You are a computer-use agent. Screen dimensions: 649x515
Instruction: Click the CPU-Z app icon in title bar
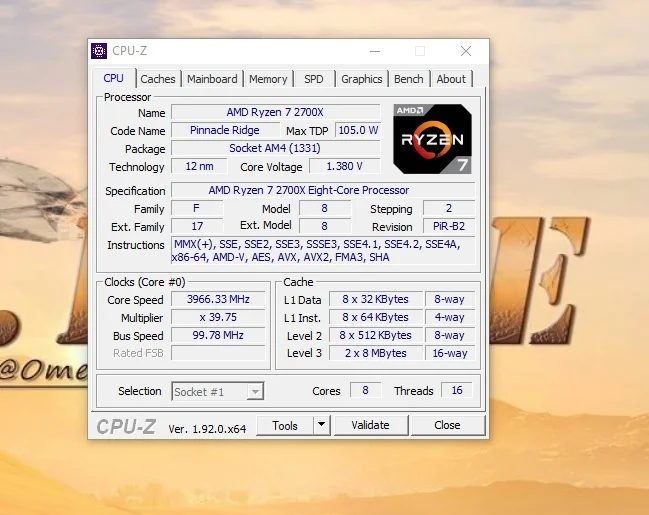[99, 51]
